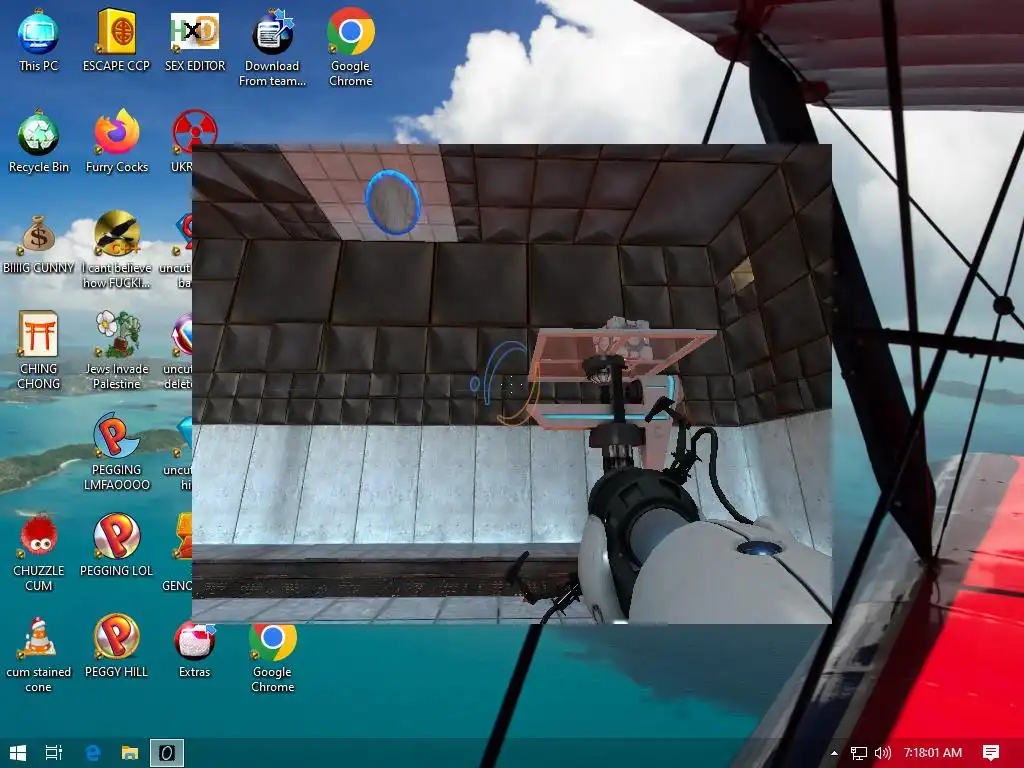The width and height of the screenshot is (1024, 768).
Task: Select the red radiation symbol desktop icon
Action: click(194, 131)
